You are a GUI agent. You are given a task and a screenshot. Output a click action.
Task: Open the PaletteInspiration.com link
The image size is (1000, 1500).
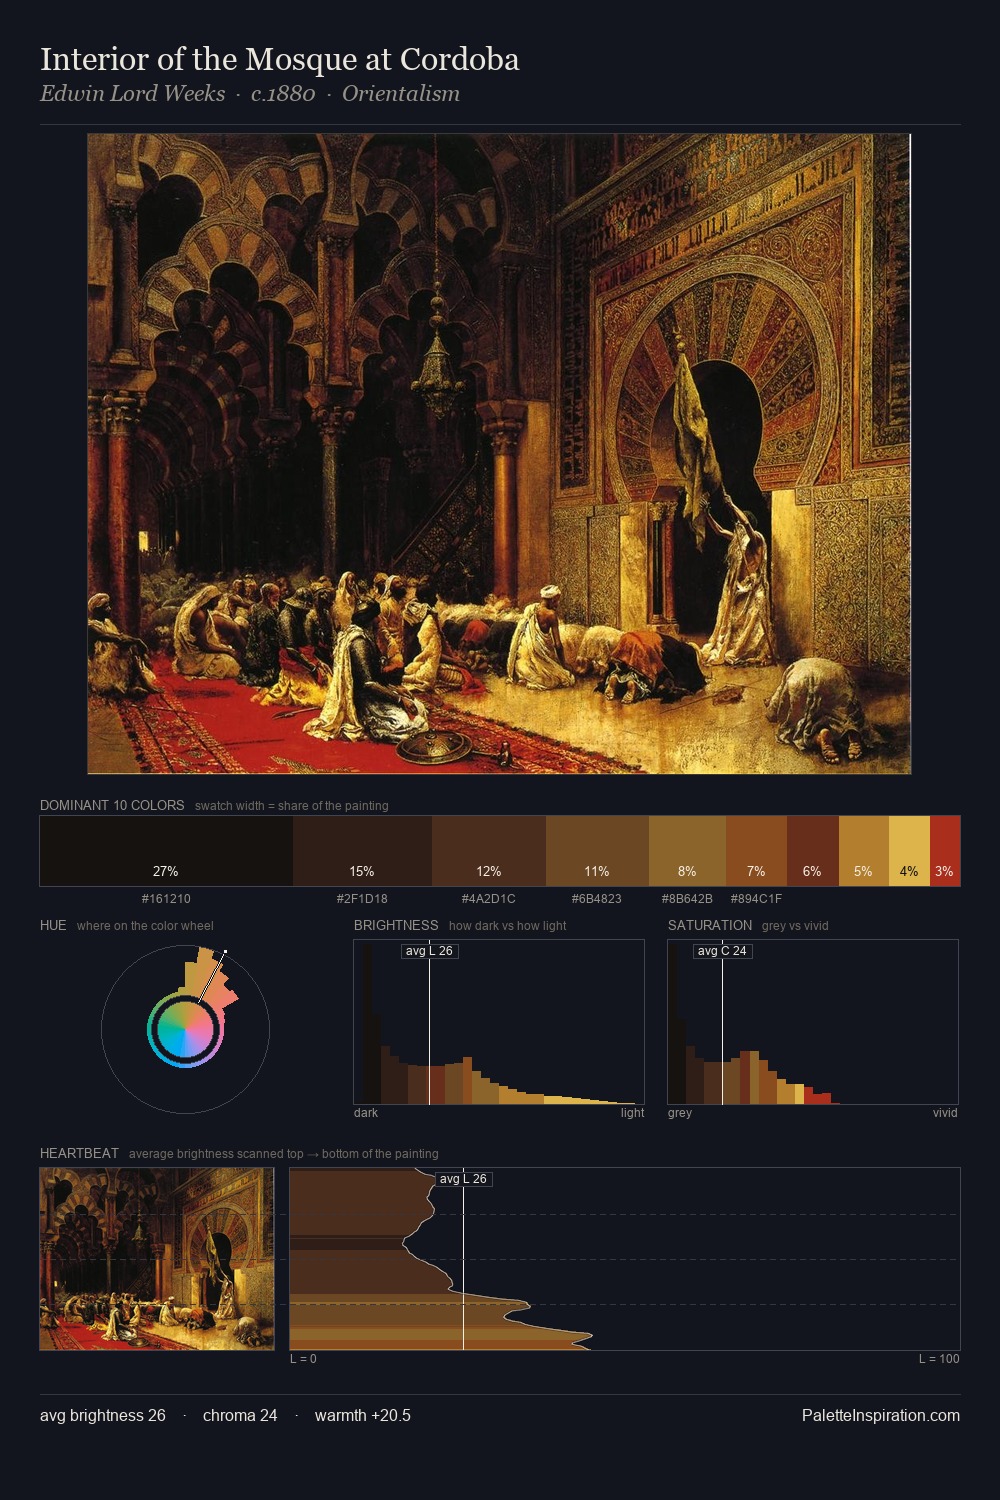[x=881, y=1415]
